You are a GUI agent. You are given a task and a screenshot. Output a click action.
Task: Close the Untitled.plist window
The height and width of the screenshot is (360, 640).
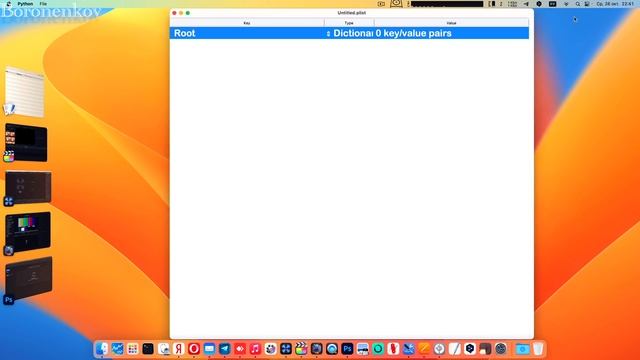[x=174, y=13]
